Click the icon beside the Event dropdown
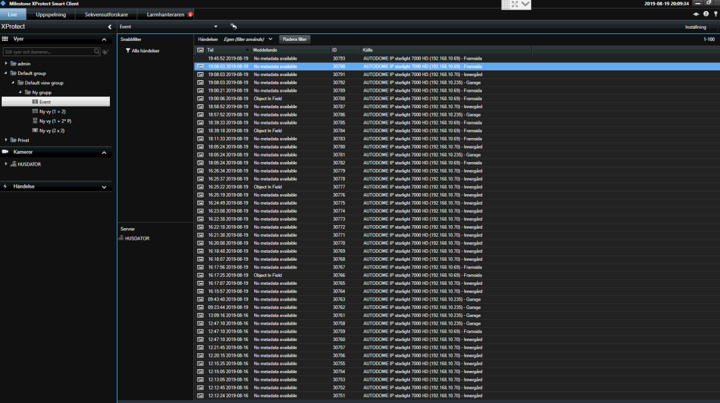720x403 pixels. 233,27
